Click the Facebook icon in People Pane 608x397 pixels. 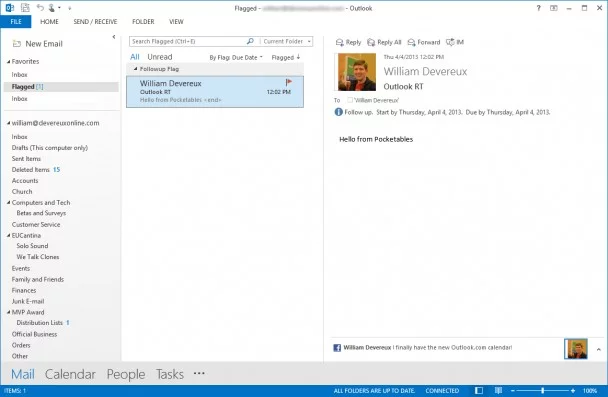tap(337, 347)
